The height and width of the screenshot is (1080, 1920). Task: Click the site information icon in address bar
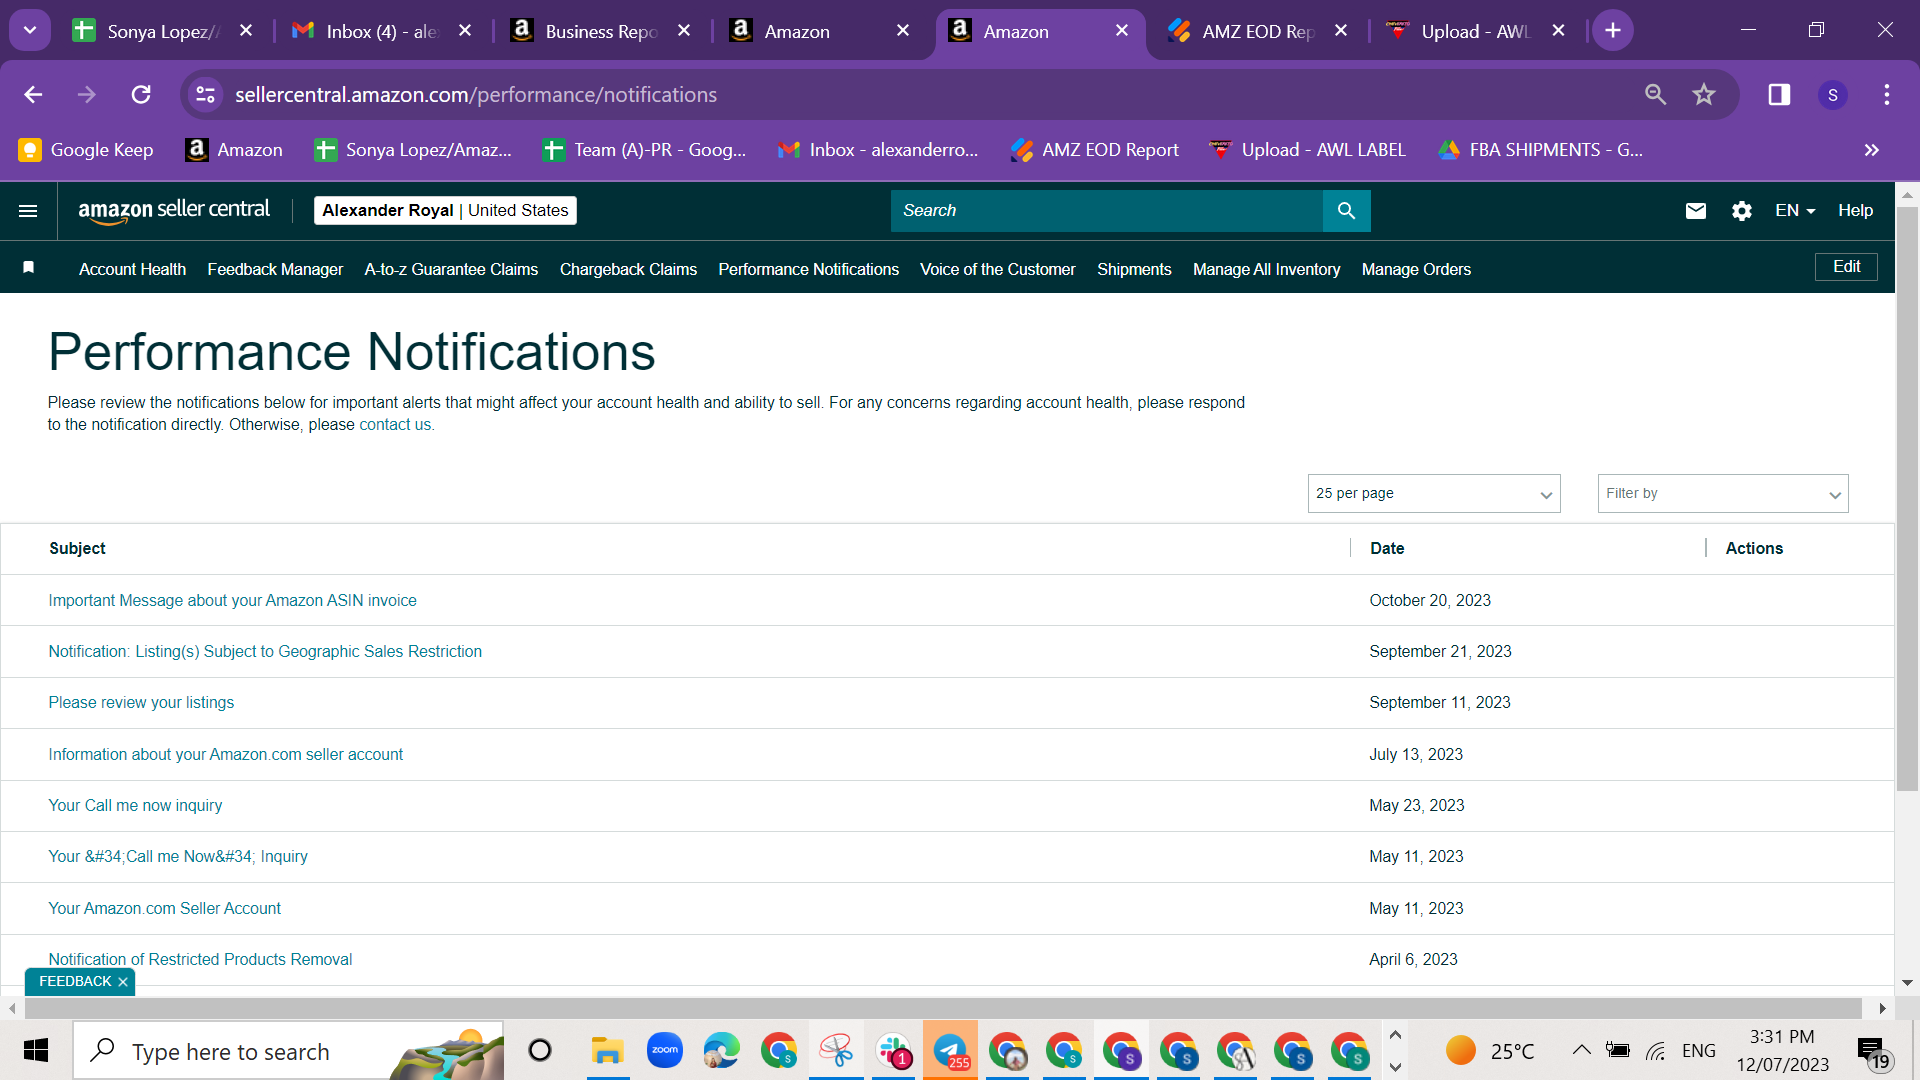point(205,94)
